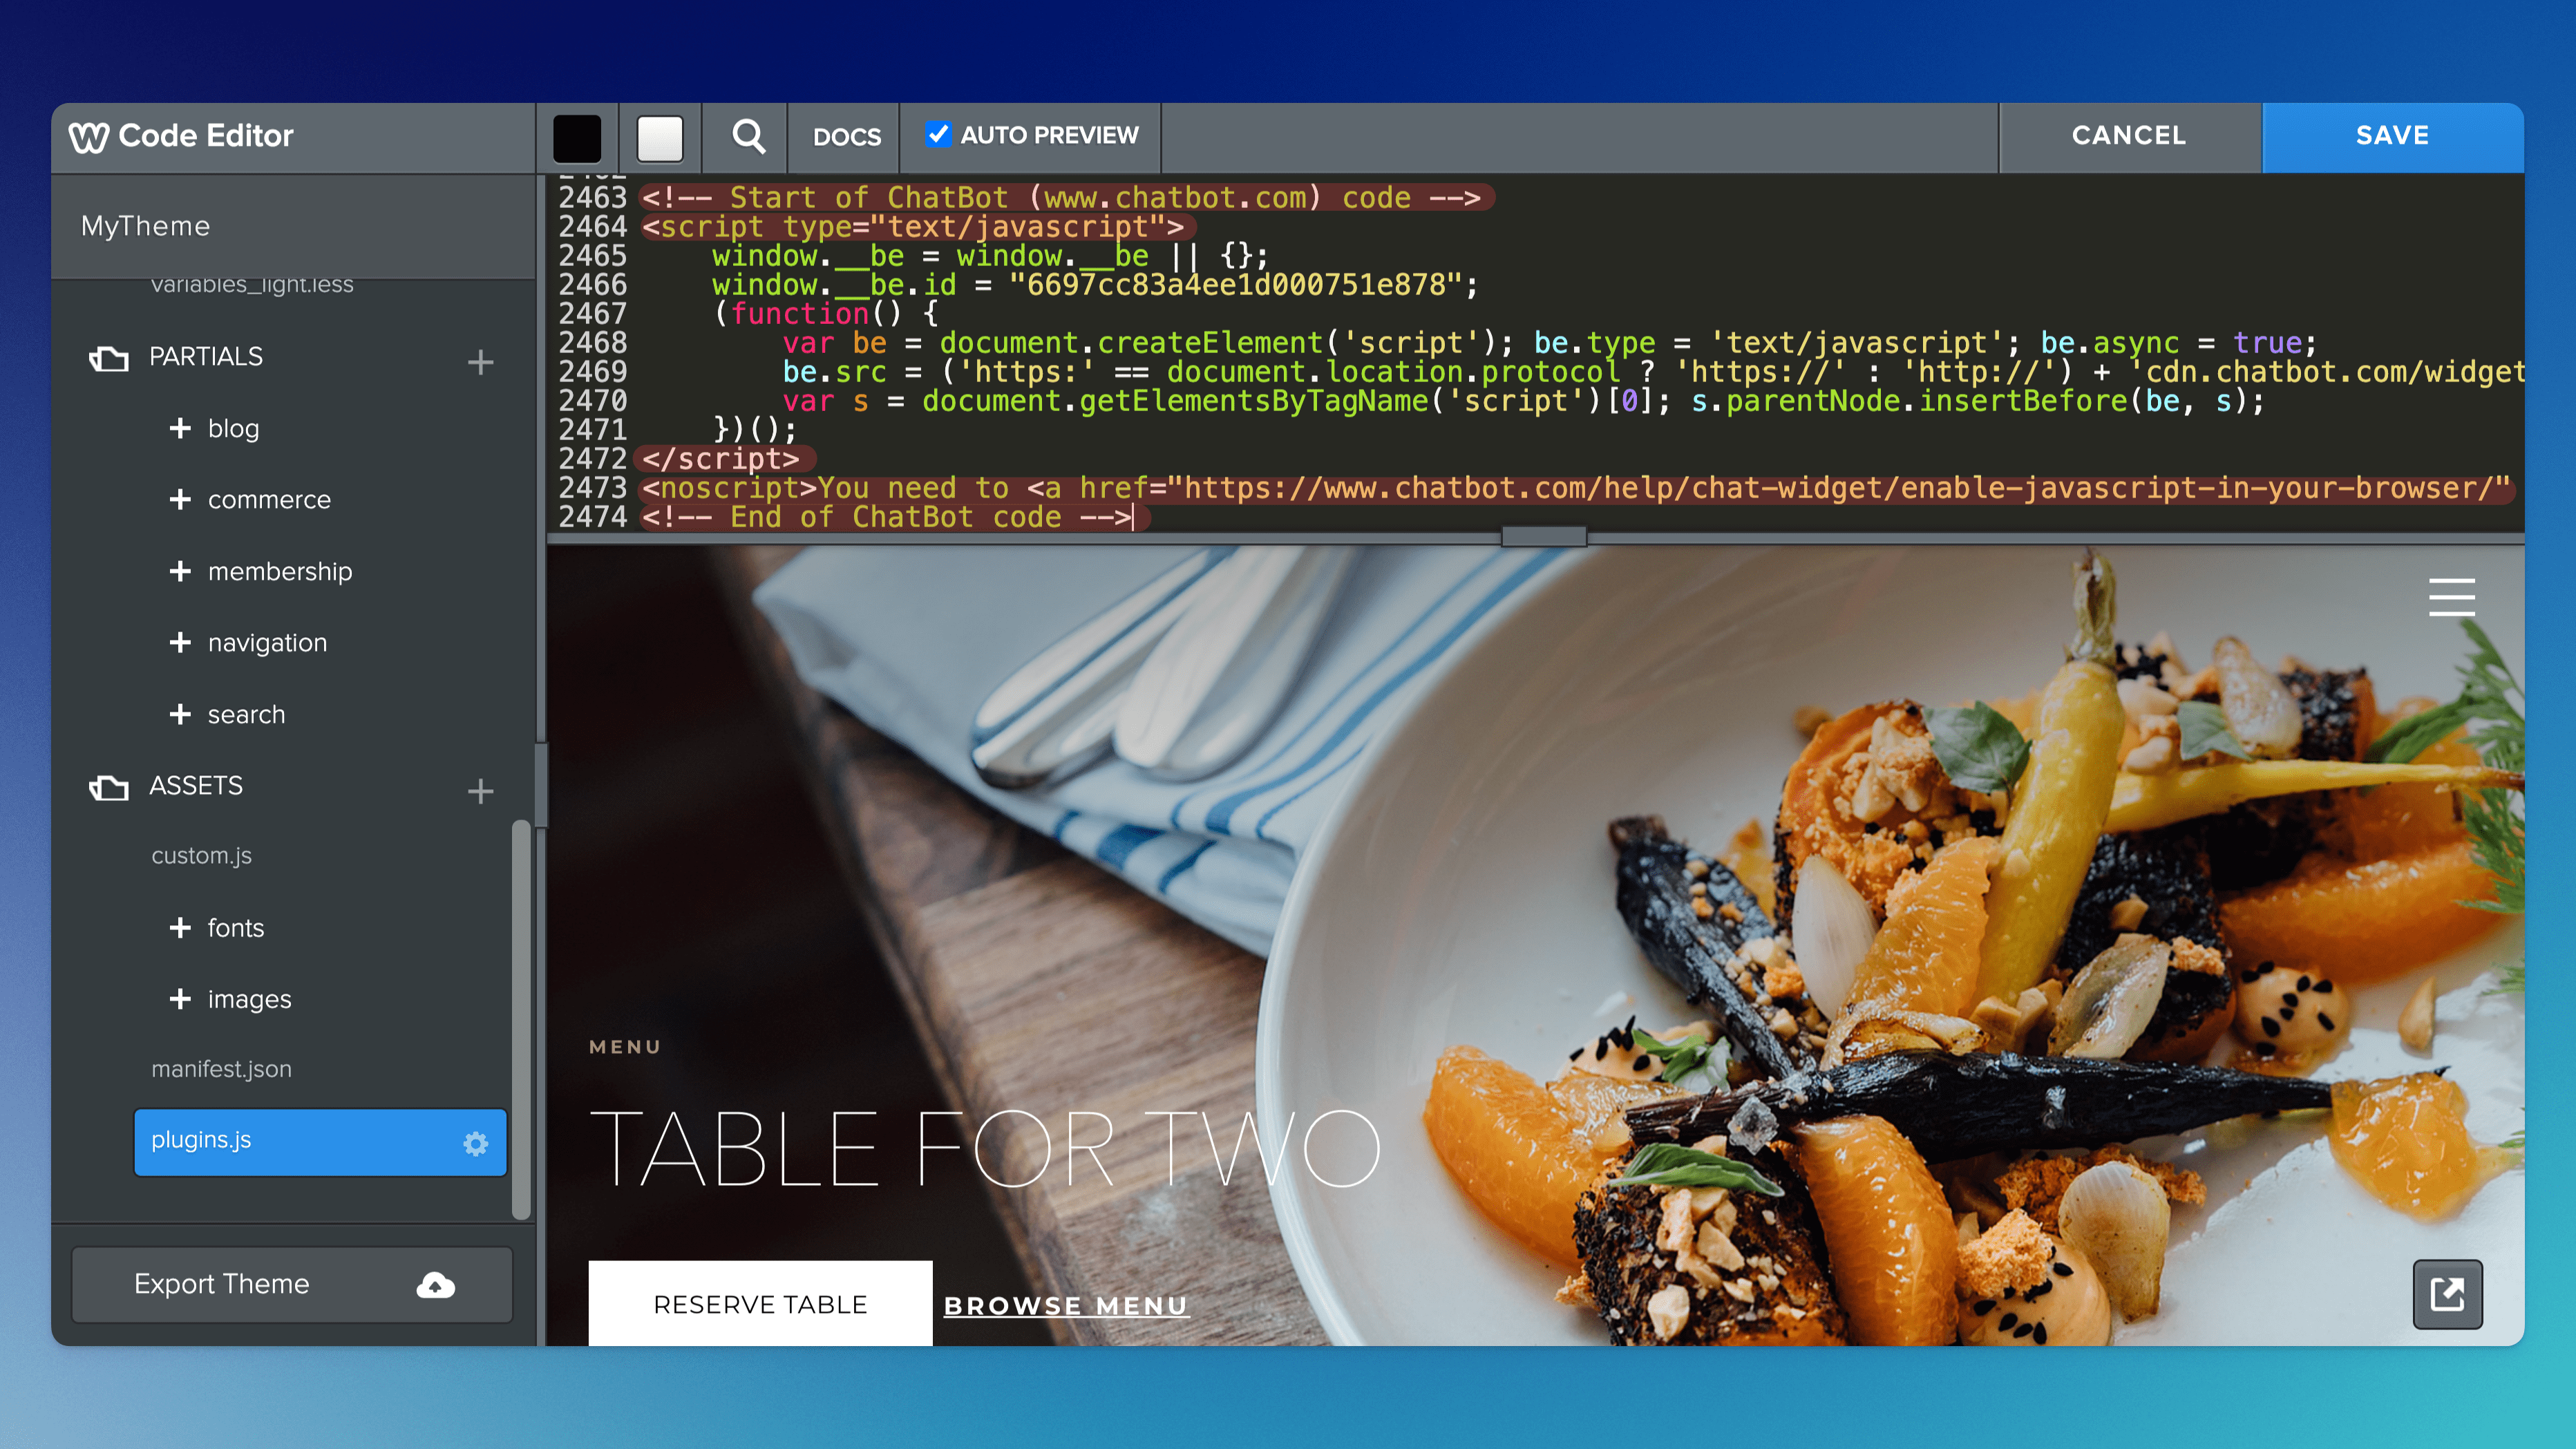Click the SAVE button
This screenshot has width=2576, height=1449.
tap(2391, 136)
